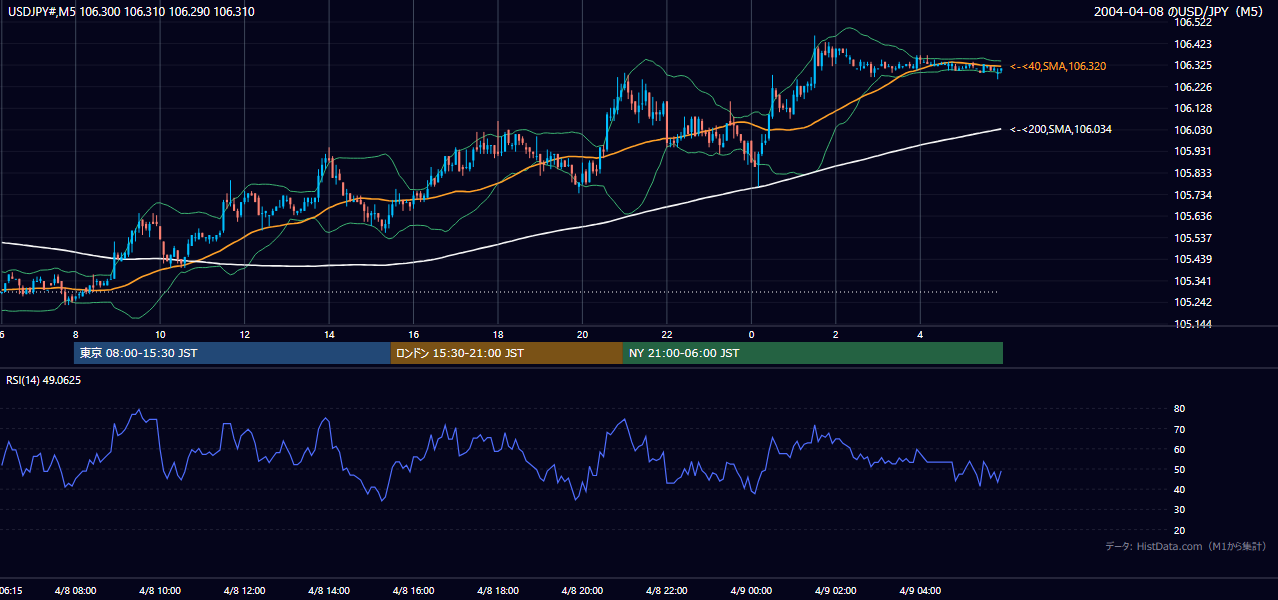Click the 4/8 18:00 date label

[497, 591]
